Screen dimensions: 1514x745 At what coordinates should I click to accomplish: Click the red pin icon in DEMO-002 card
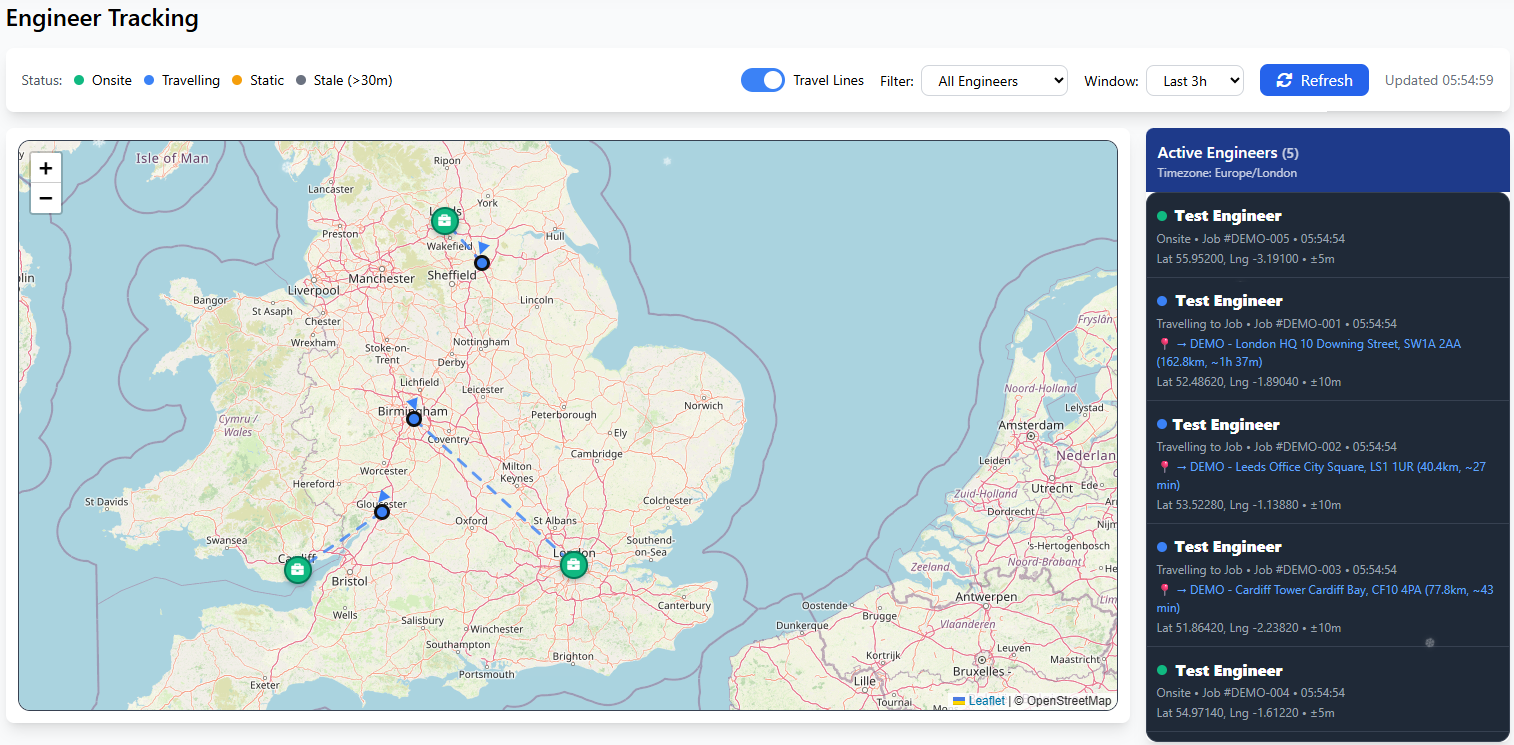[x=1163, y=467]
